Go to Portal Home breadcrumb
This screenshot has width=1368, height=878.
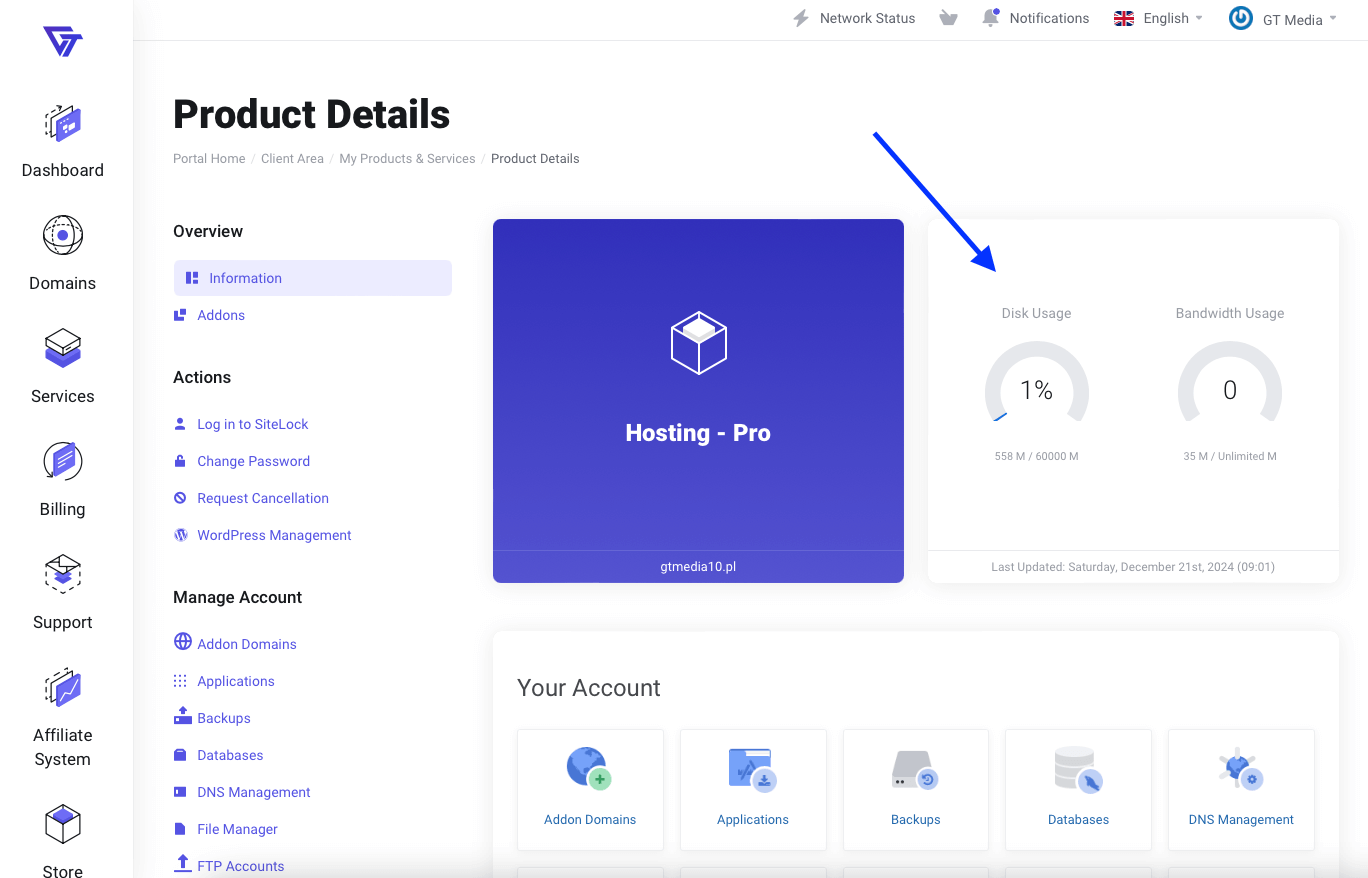click(x=209, y=158)
